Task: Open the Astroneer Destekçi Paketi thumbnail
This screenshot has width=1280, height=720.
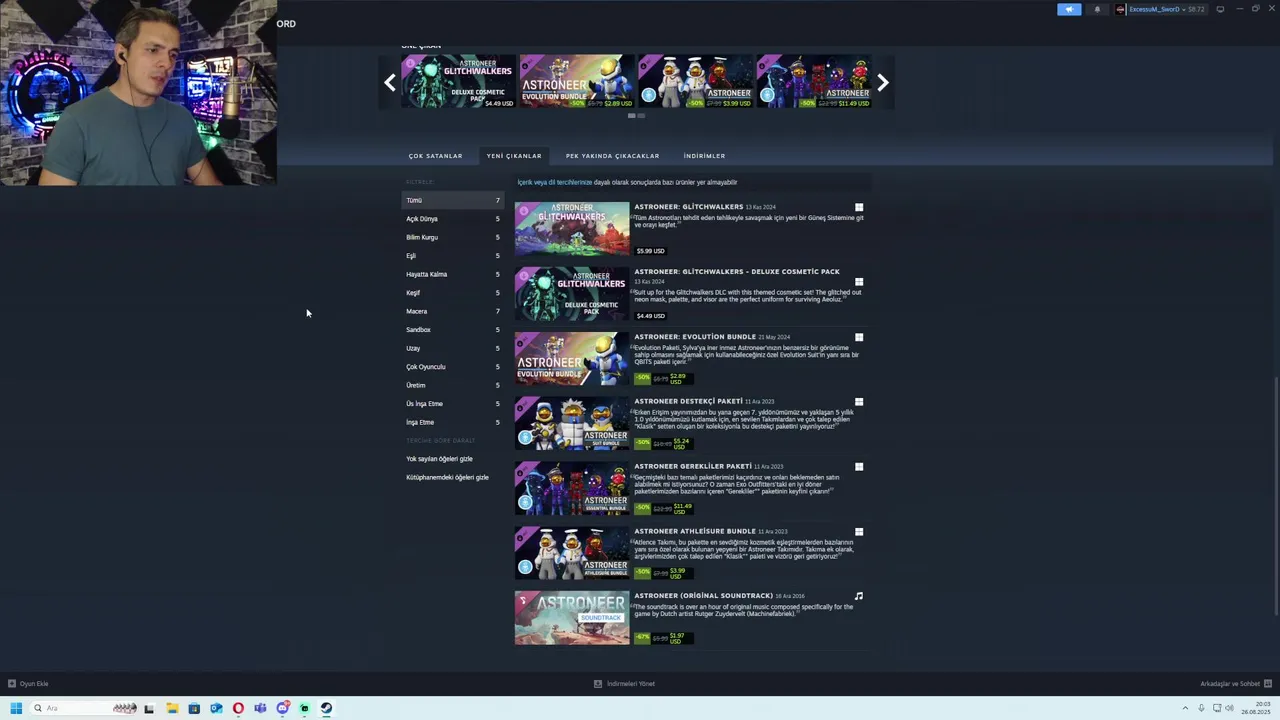Action: pyautogui.click(x=572, y=424)
